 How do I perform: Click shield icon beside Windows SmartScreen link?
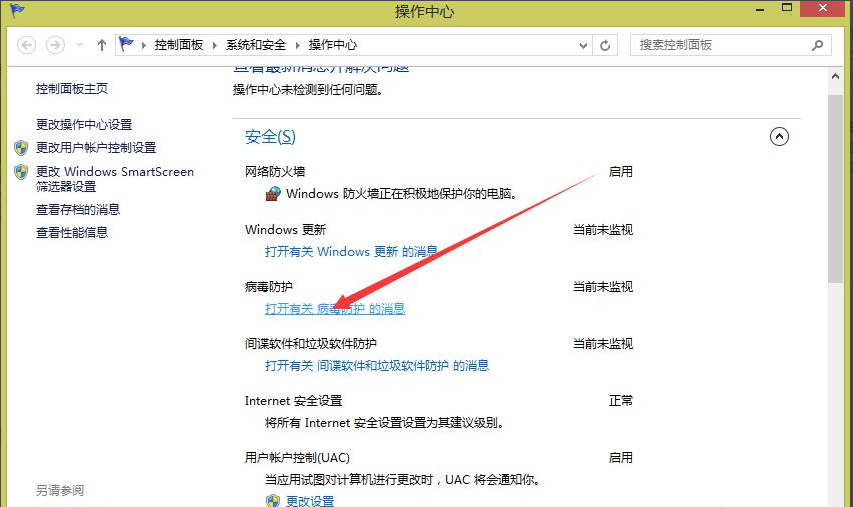(21, 172)
